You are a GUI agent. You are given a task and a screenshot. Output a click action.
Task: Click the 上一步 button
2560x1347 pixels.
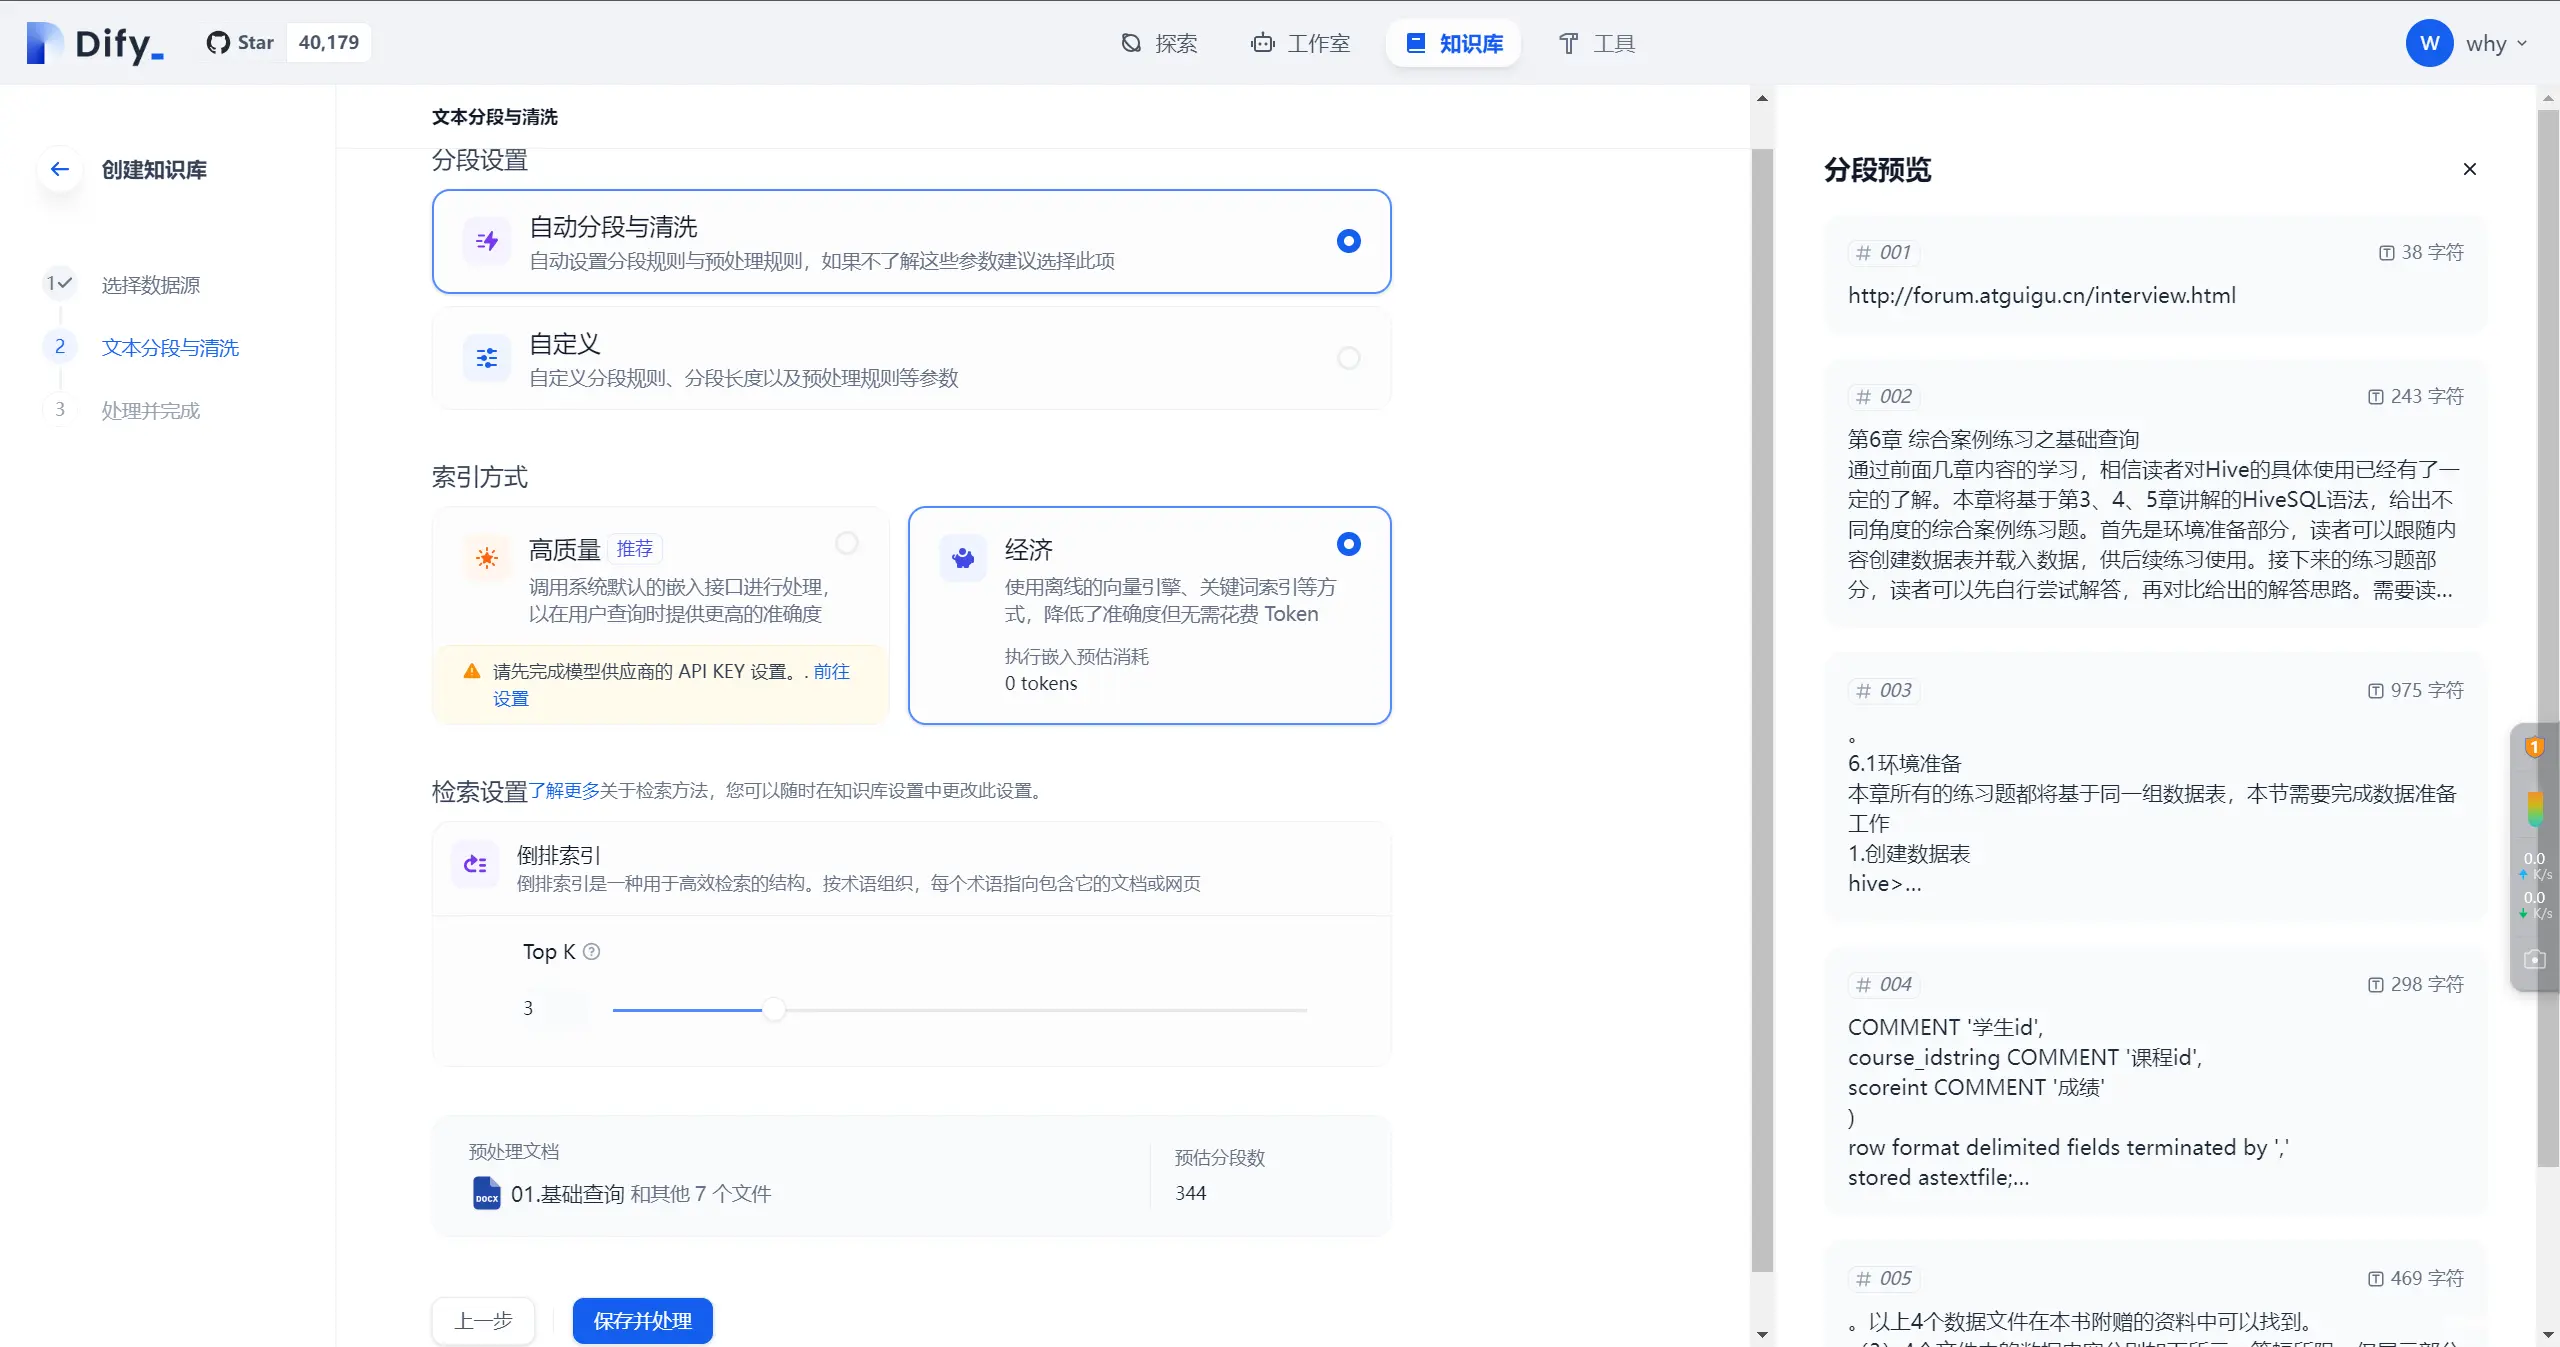point(483,1321)
